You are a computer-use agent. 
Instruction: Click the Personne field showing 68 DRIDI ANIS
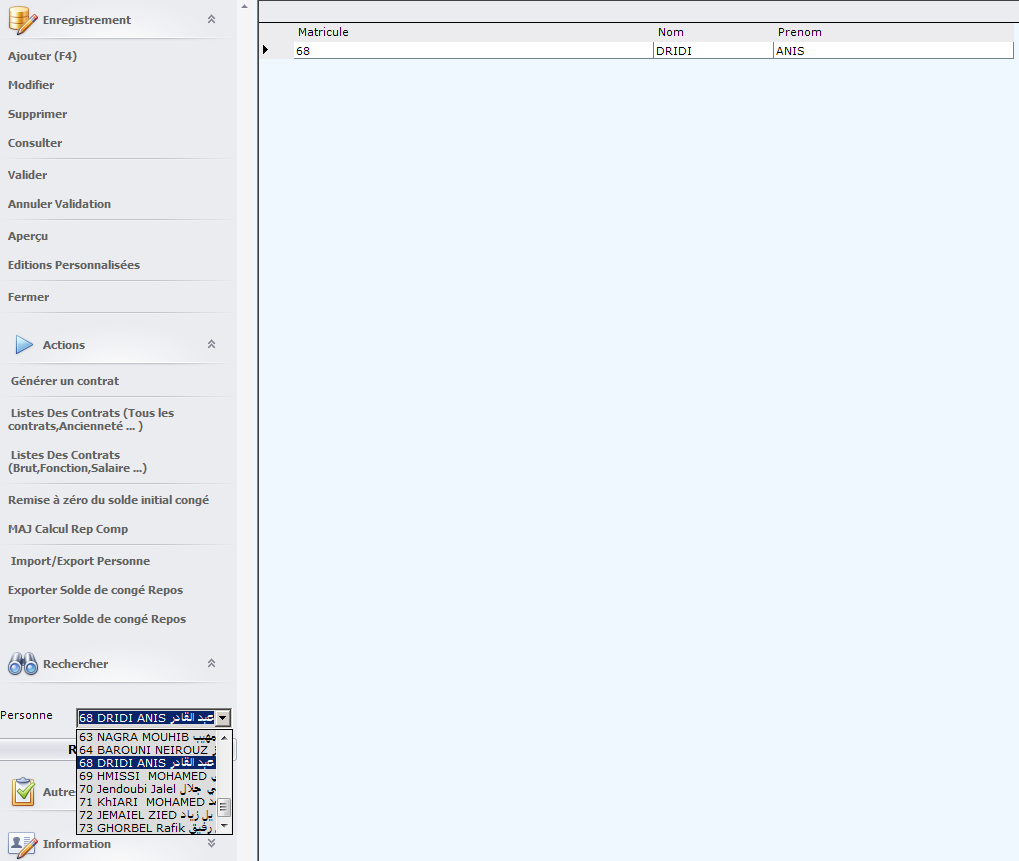pyautogui.click(x=146, y=718)
